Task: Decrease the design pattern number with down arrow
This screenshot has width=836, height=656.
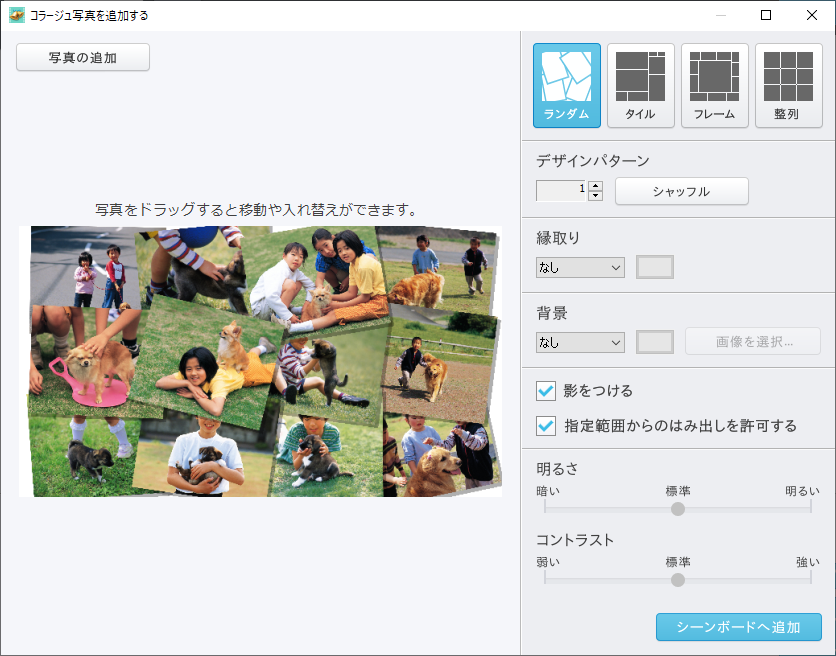Action: click(x=596, y=196)
